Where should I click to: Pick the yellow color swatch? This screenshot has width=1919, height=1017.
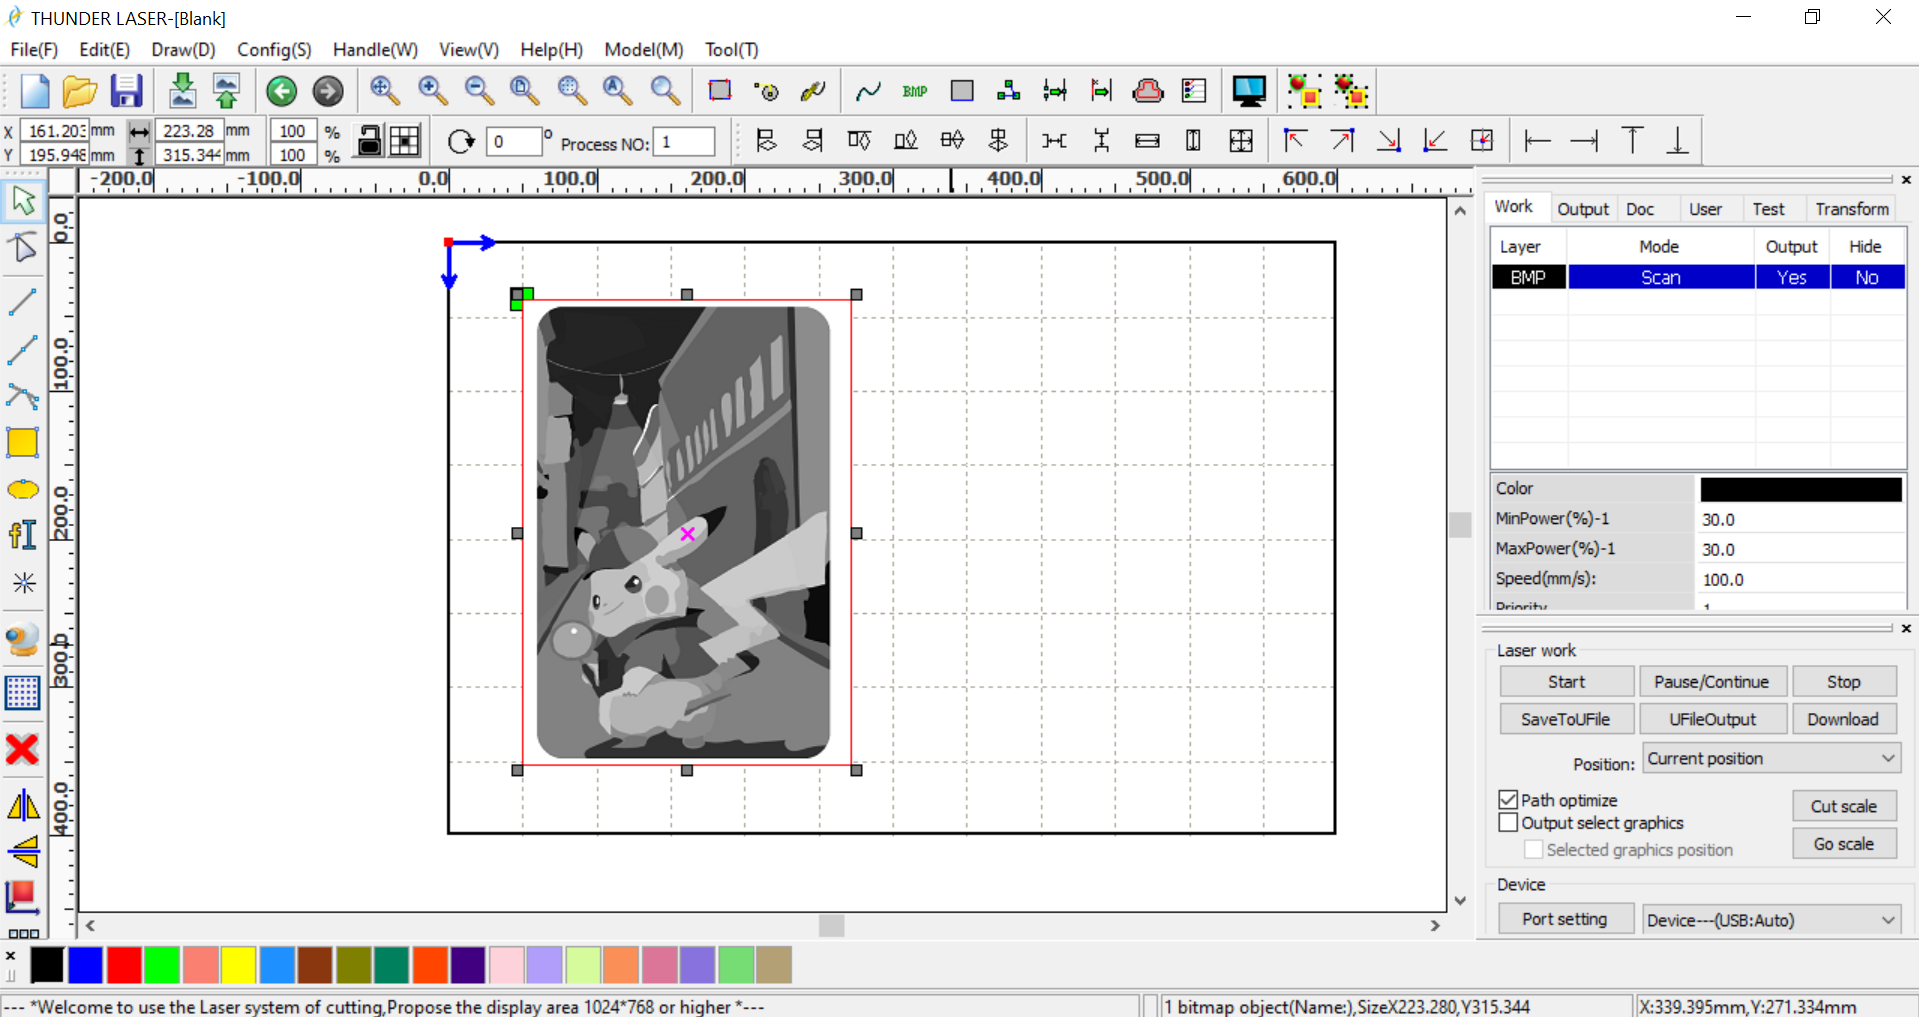click(x=238, y=965)
